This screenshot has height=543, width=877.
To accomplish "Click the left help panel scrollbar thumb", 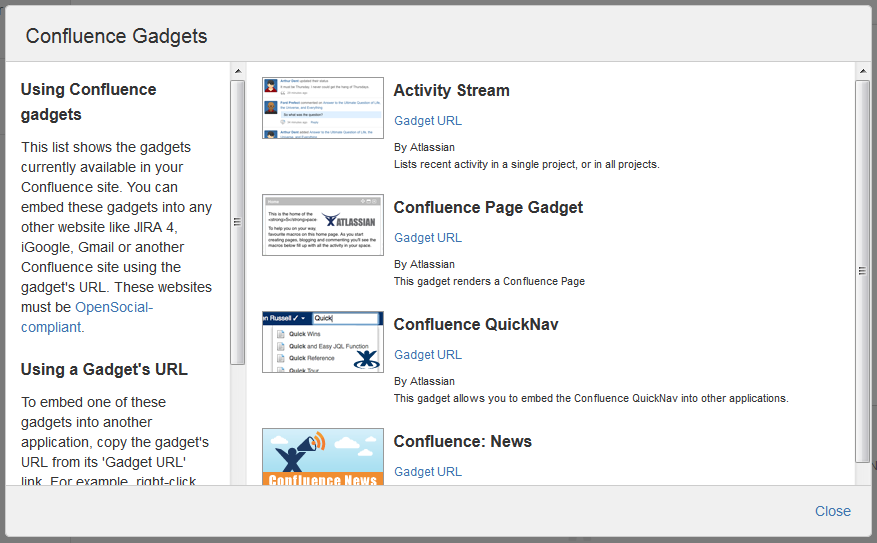I will tap(238, 222).
